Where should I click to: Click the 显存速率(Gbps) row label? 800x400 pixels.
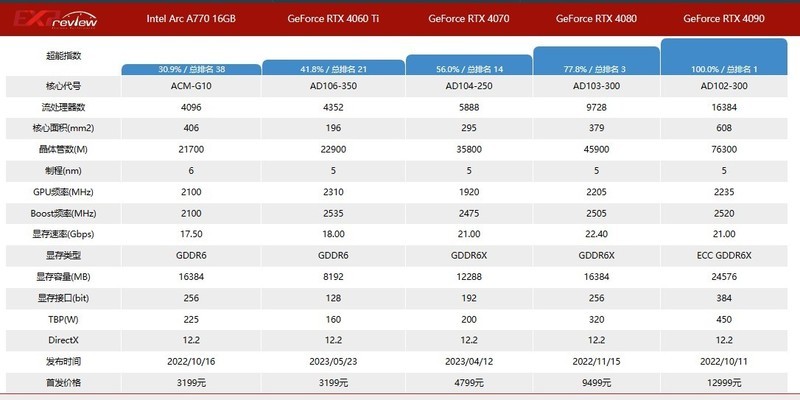pyautogui.click(x=63, y=235)
